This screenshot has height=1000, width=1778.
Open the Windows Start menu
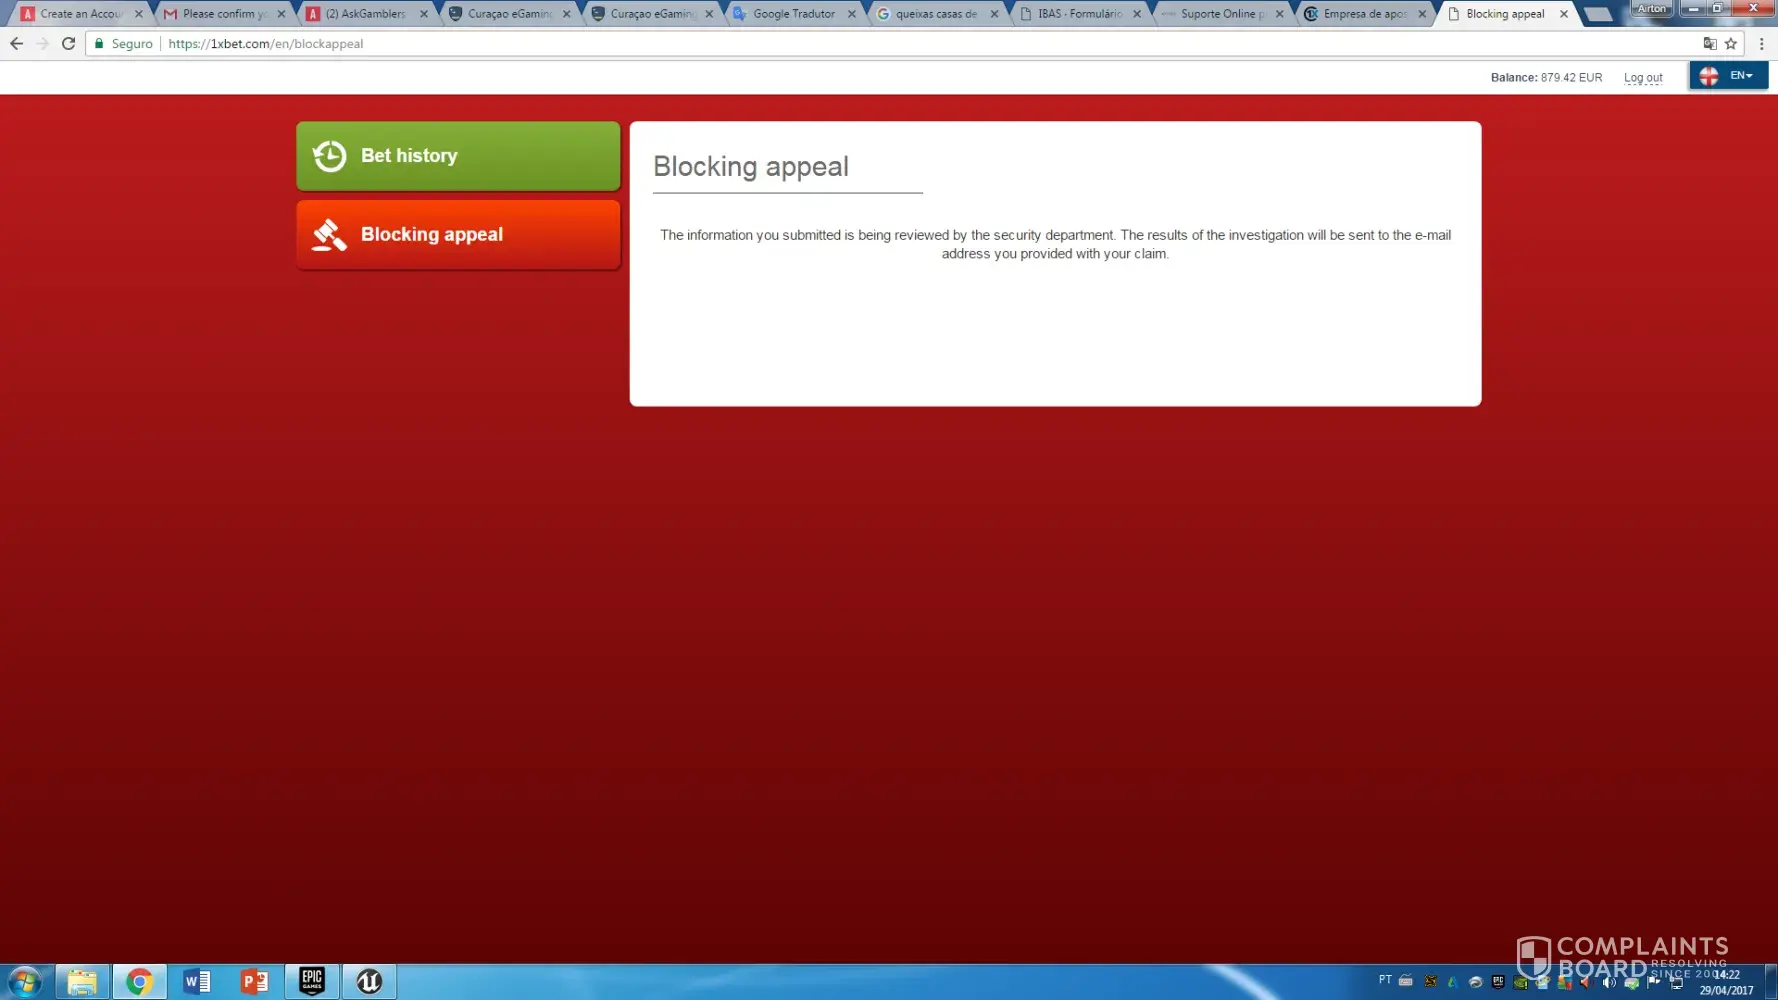[x=25, y=981]
